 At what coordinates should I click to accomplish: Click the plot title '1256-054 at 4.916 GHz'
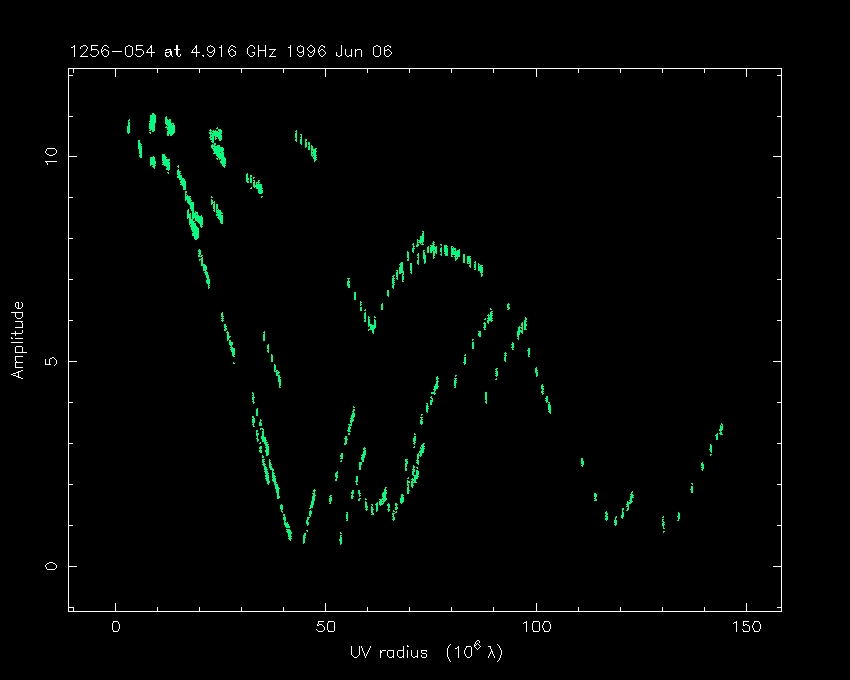click(172, 52)
